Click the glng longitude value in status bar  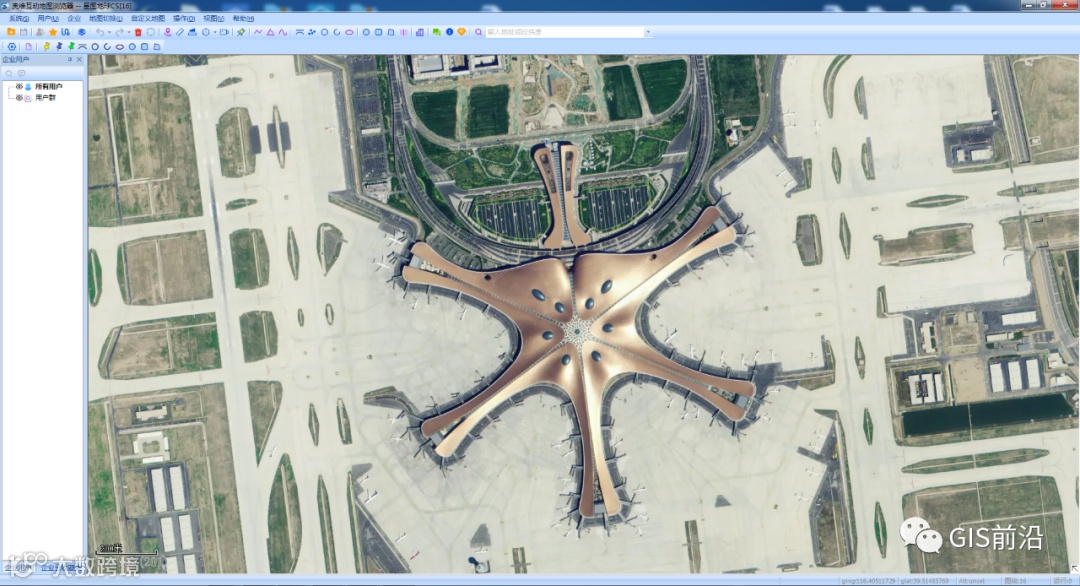coord(868,581)
